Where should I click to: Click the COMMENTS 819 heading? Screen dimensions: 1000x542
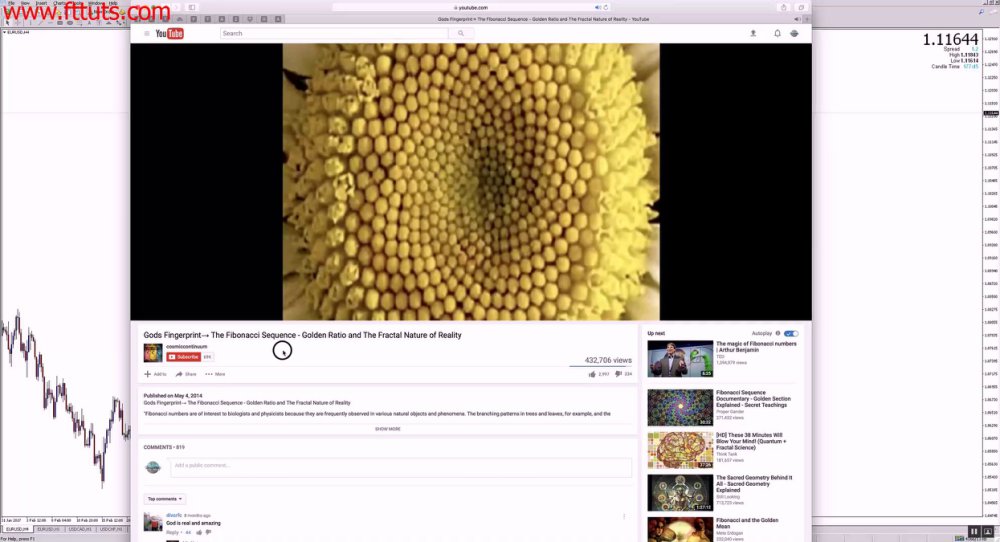click(164, 447)
